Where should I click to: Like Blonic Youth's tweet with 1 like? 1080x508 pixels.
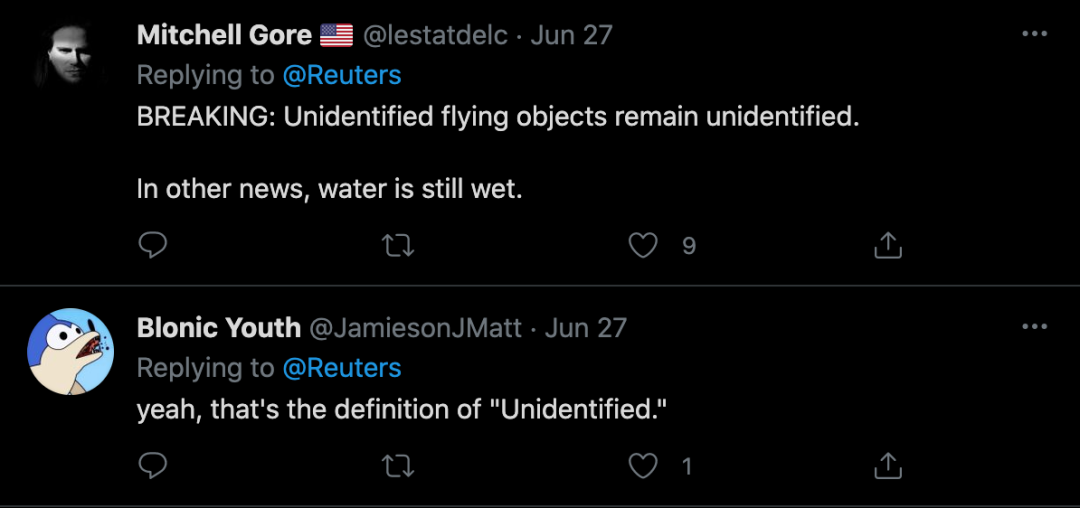643,465
